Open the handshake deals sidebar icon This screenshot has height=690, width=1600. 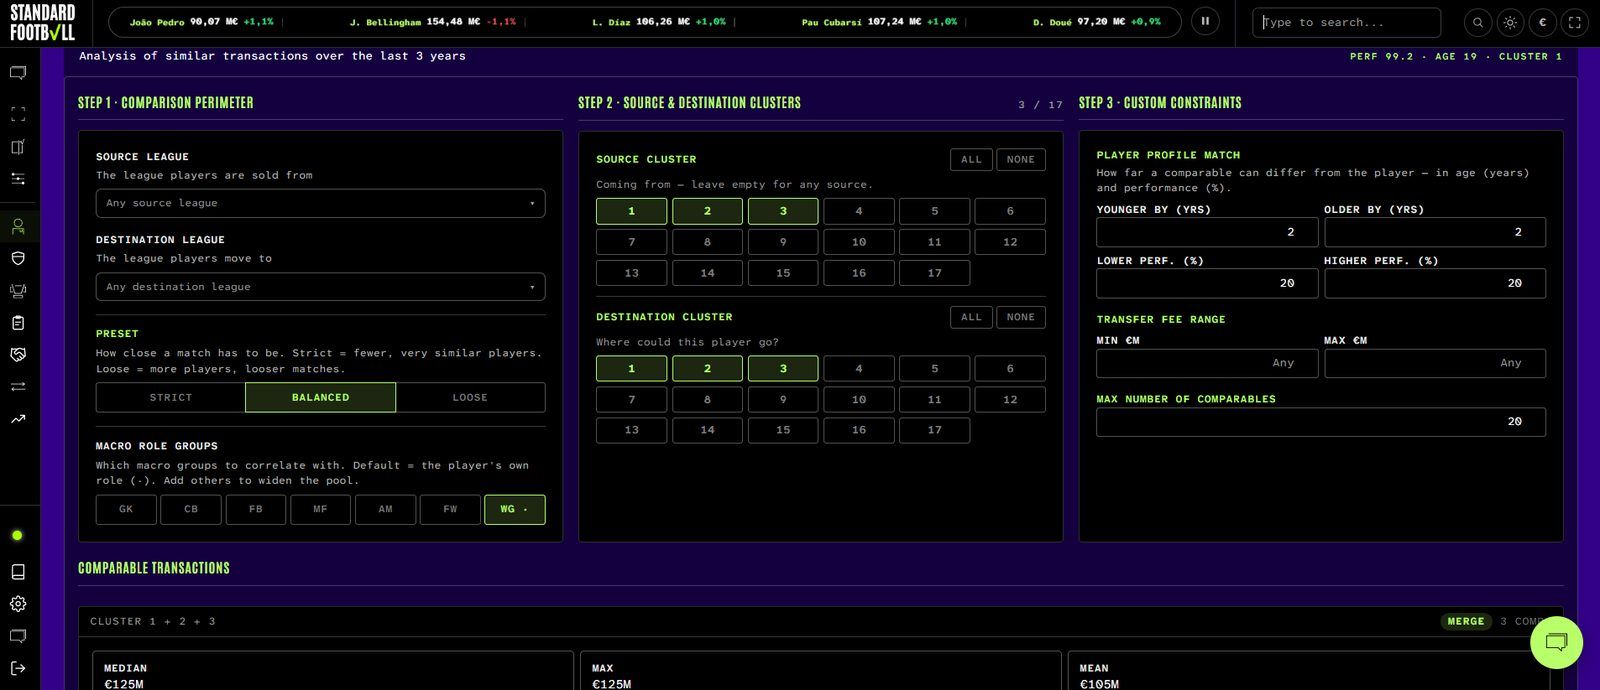18,355
